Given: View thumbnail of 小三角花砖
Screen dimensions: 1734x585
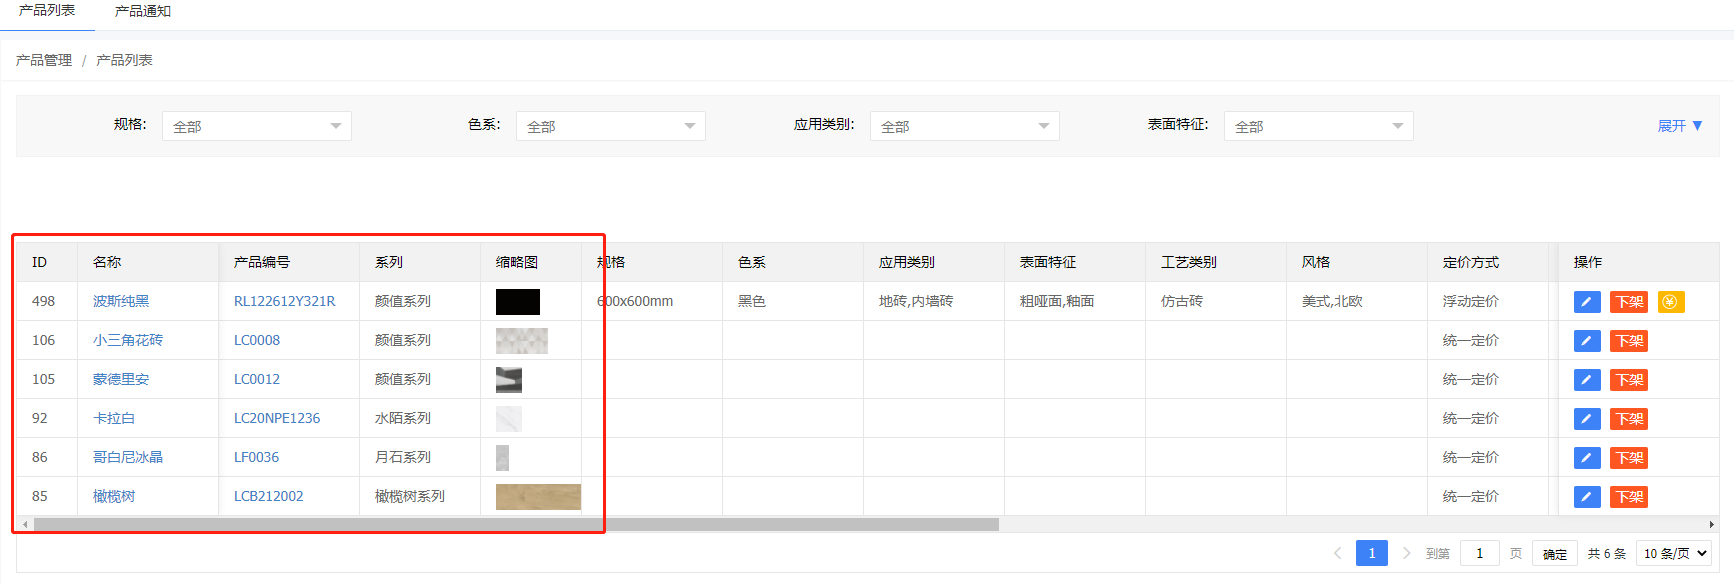Looking at the screenshot, I should pyautogui.click(x=522, y=341).
